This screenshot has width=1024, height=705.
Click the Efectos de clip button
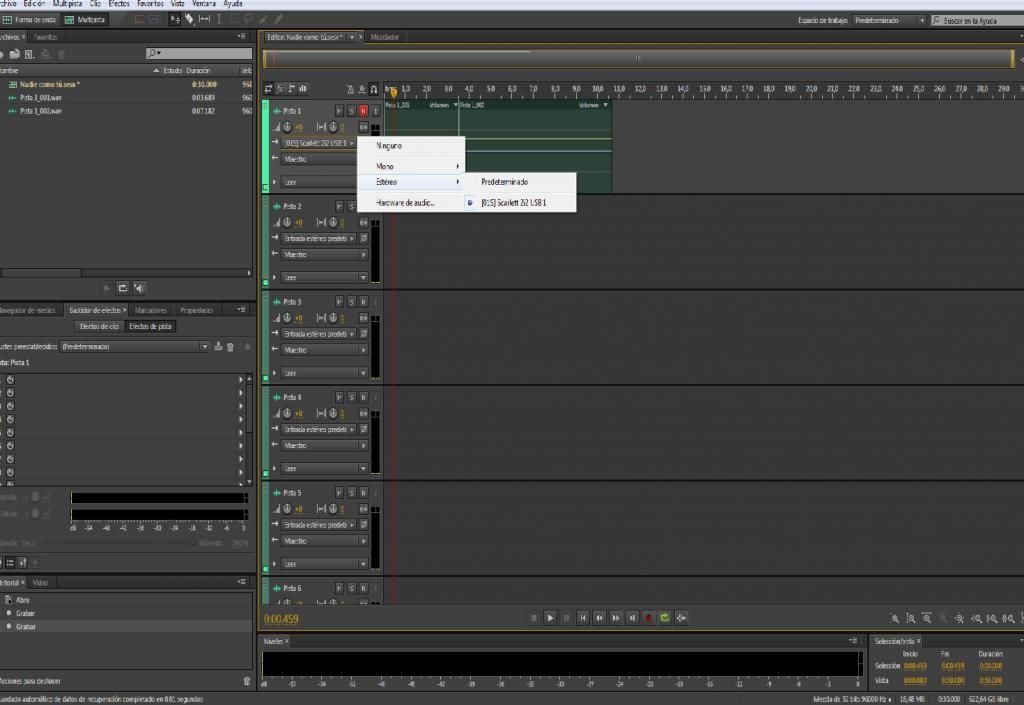(x=99, y=326)
